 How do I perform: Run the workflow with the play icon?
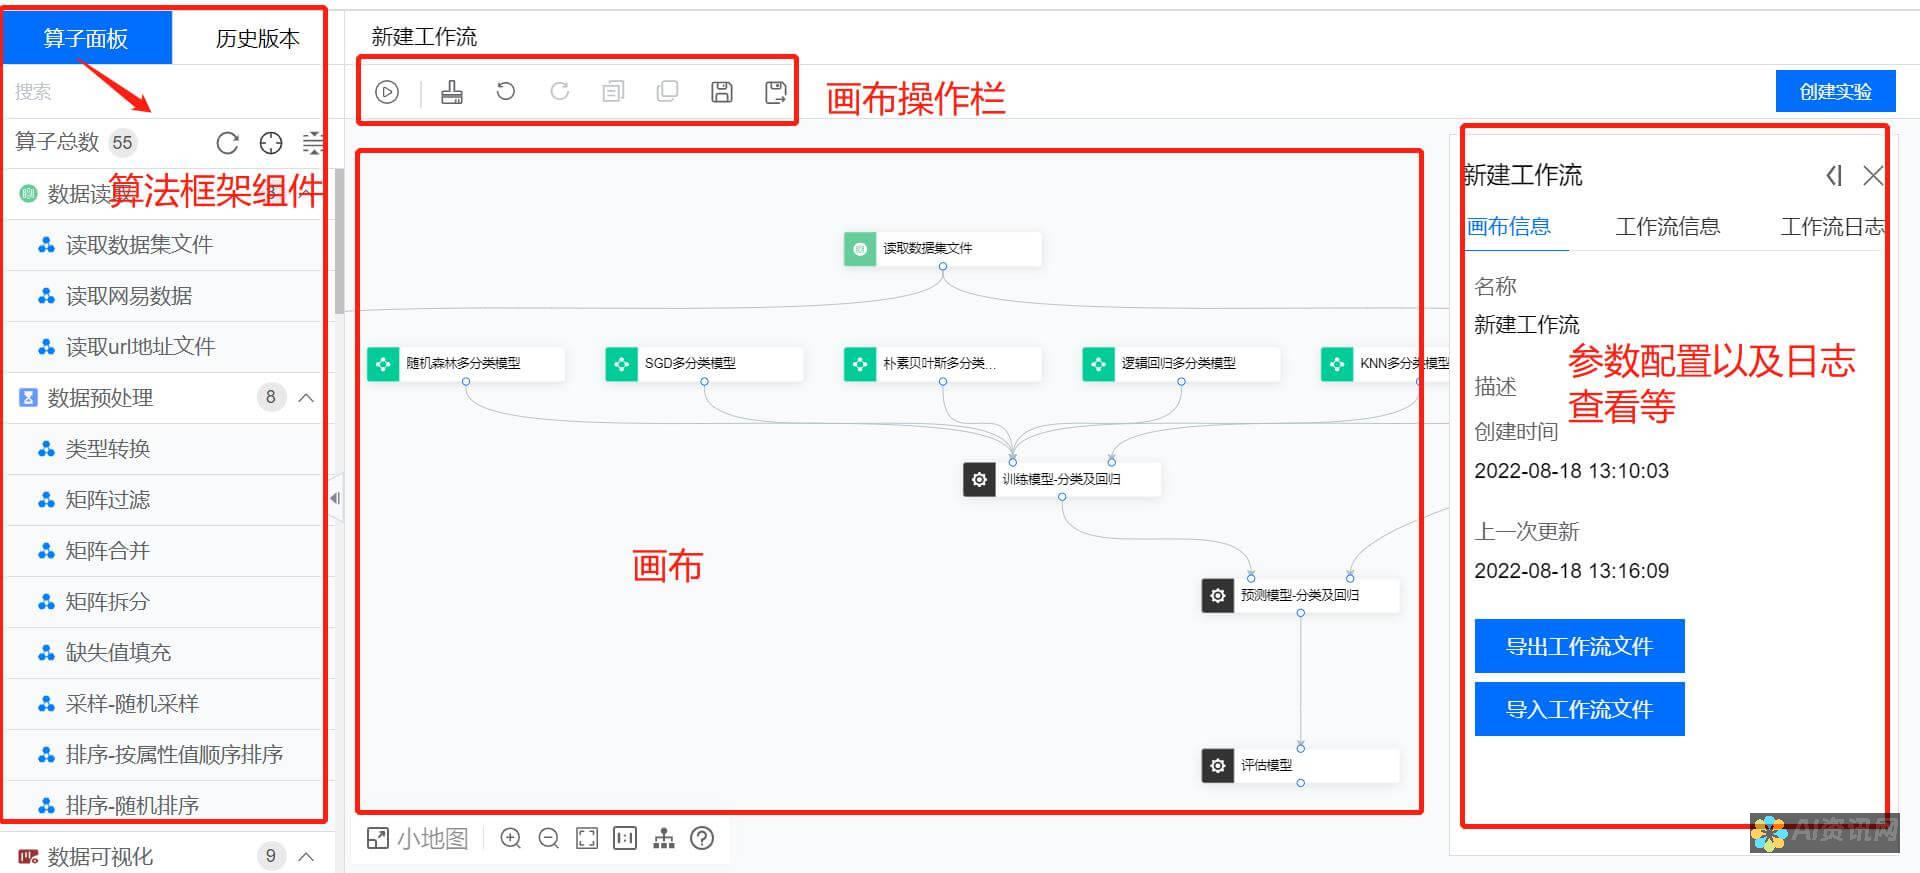[x=387, y=92]
